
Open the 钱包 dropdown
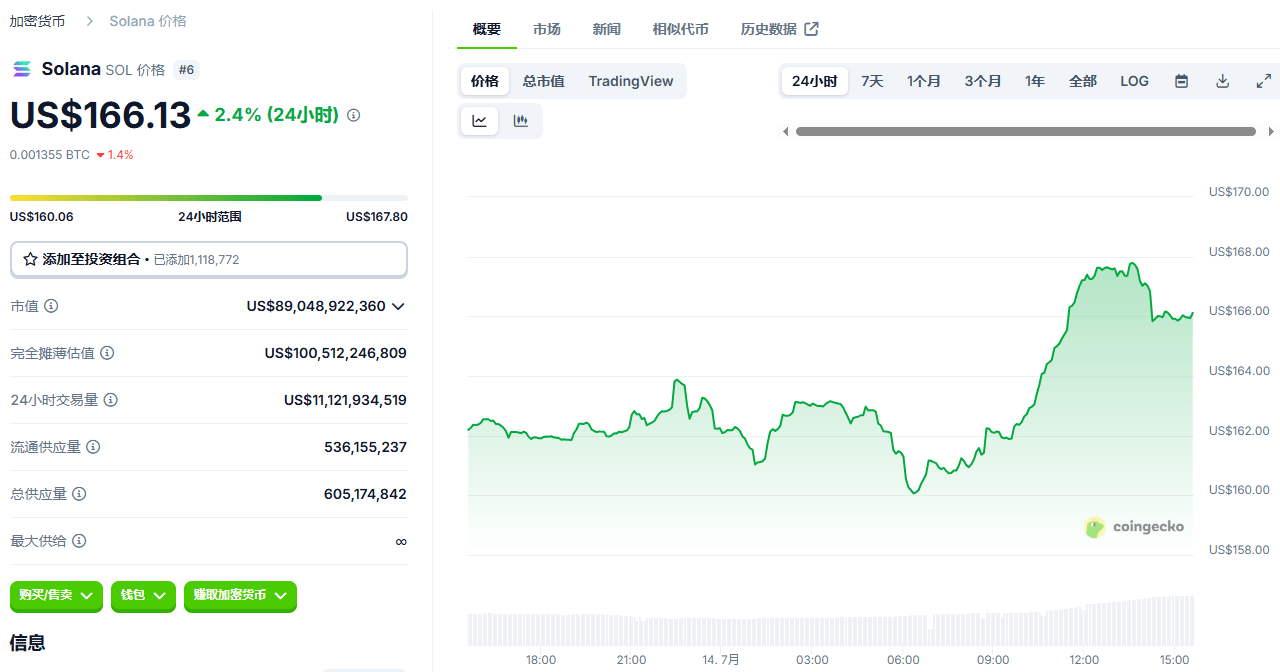click(143, 596)
